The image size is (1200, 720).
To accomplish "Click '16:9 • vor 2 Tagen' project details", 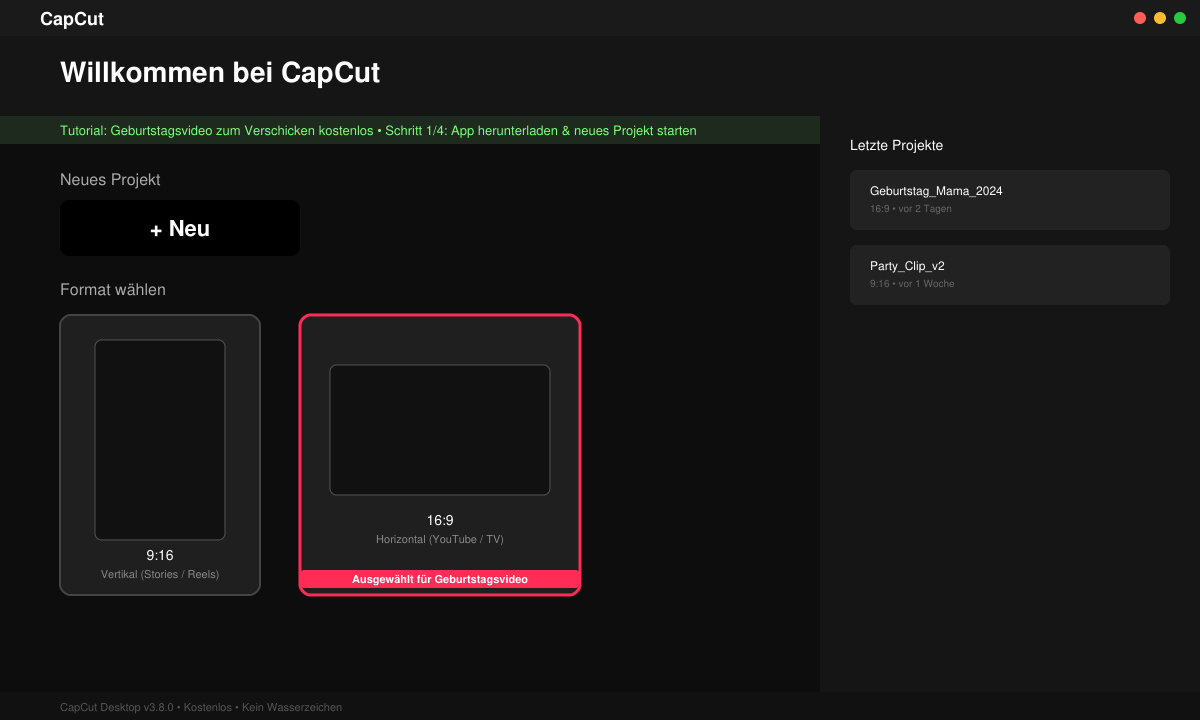I will pyautogui.click(x=911, y=209).
